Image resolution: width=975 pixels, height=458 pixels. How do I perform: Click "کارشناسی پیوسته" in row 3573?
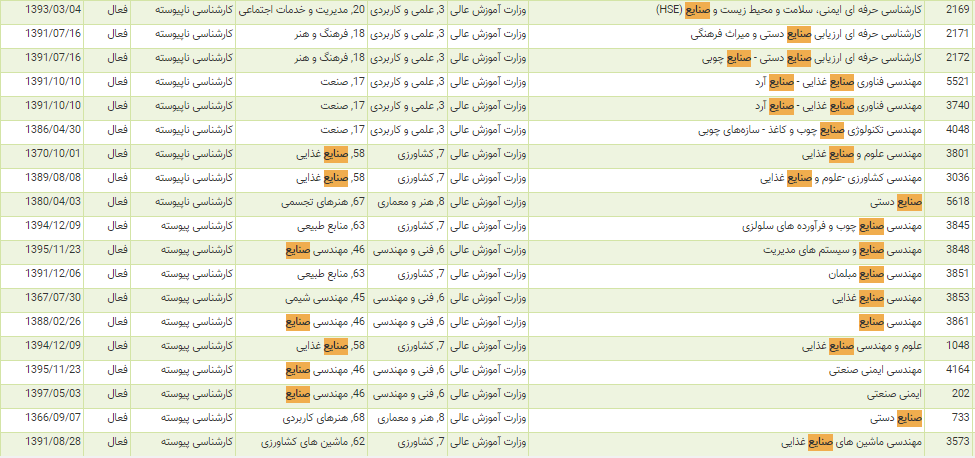click(197, 442)
